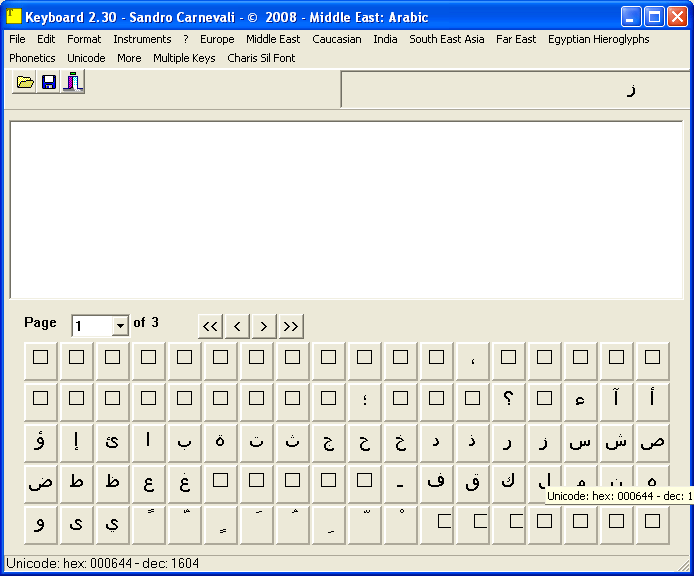Screen dimensions: 694x576
Task: Insert the hamza ء key
Action: pos(580,402)
